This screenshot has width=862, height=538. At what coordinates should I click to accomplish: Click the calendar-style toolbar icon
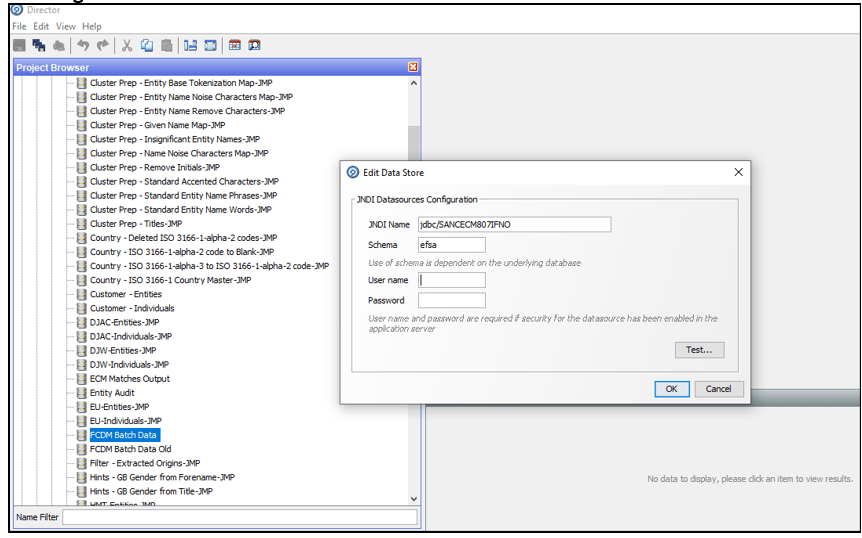235,46
